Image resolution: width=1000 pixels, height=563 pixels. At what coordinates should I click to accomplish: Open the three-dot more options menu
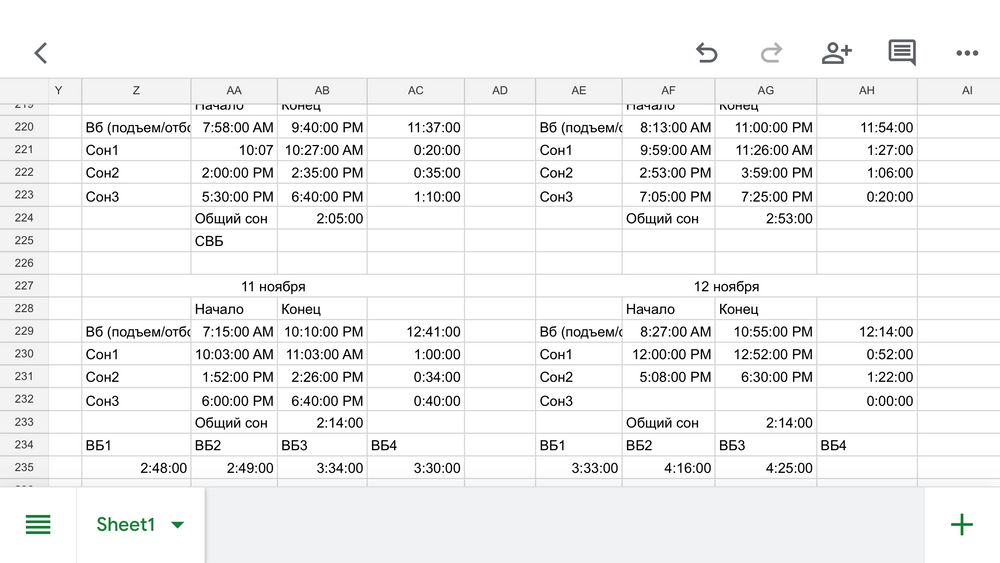coord(966,53)
